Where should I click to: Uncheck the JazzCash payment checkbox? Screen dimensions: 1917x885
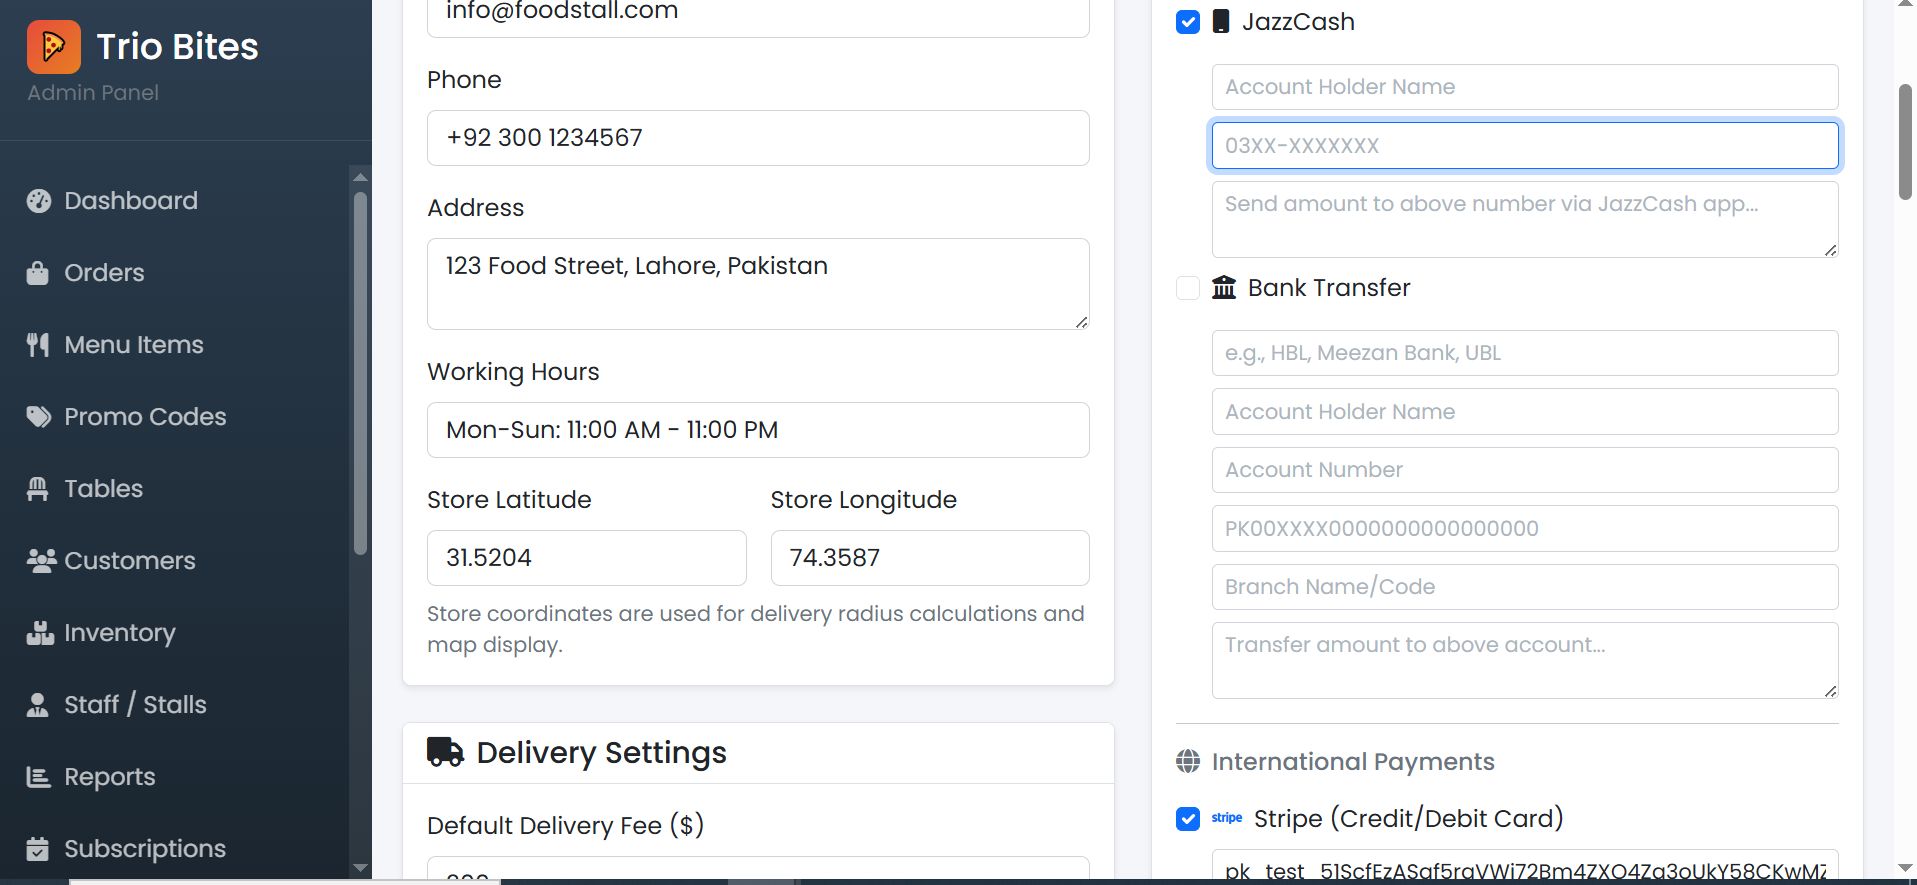tap(1188, 22)
